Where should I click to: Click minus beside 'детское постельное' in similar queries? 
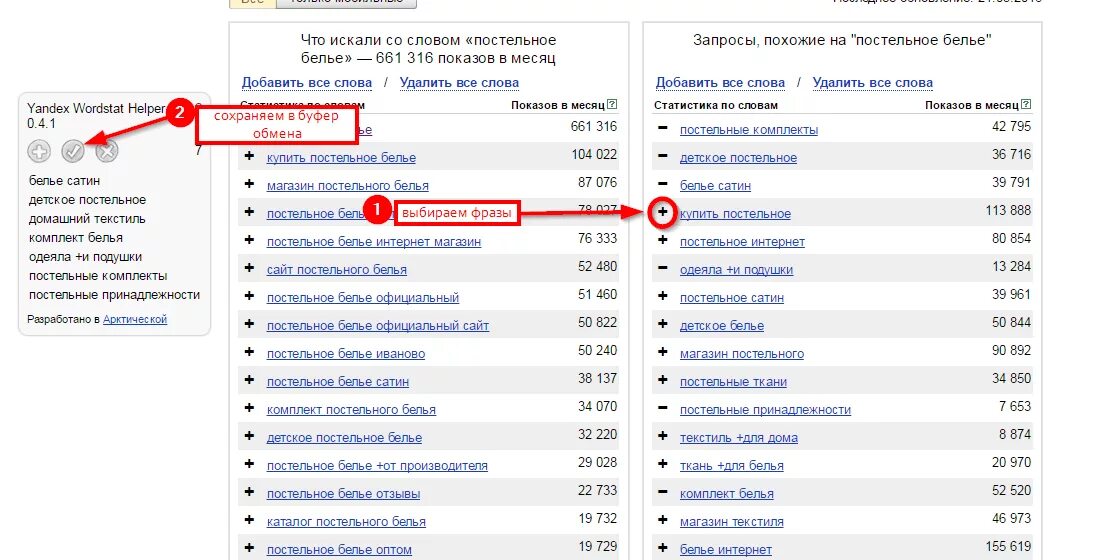pyautogui.click(x=663, y=156)
